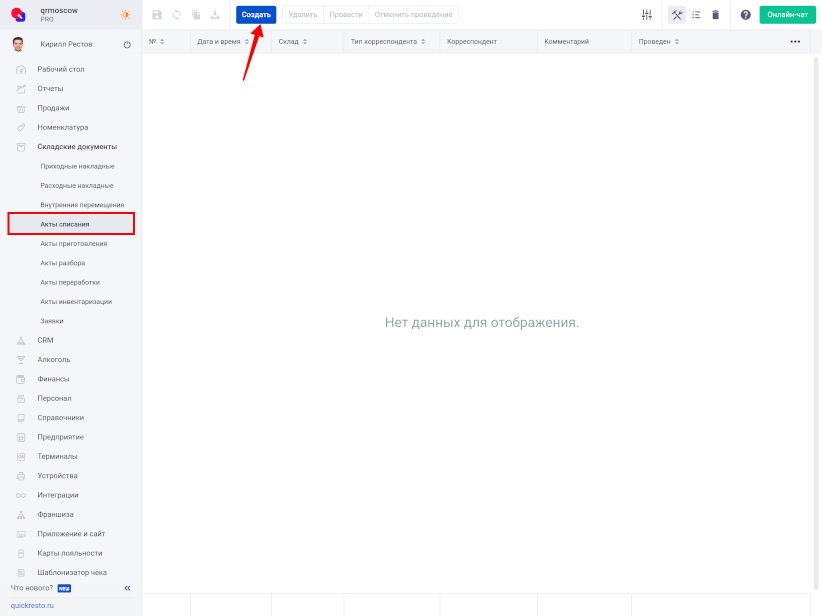Collapse sidebar with double chevron

pyautogui.click(x=127, y=588)
